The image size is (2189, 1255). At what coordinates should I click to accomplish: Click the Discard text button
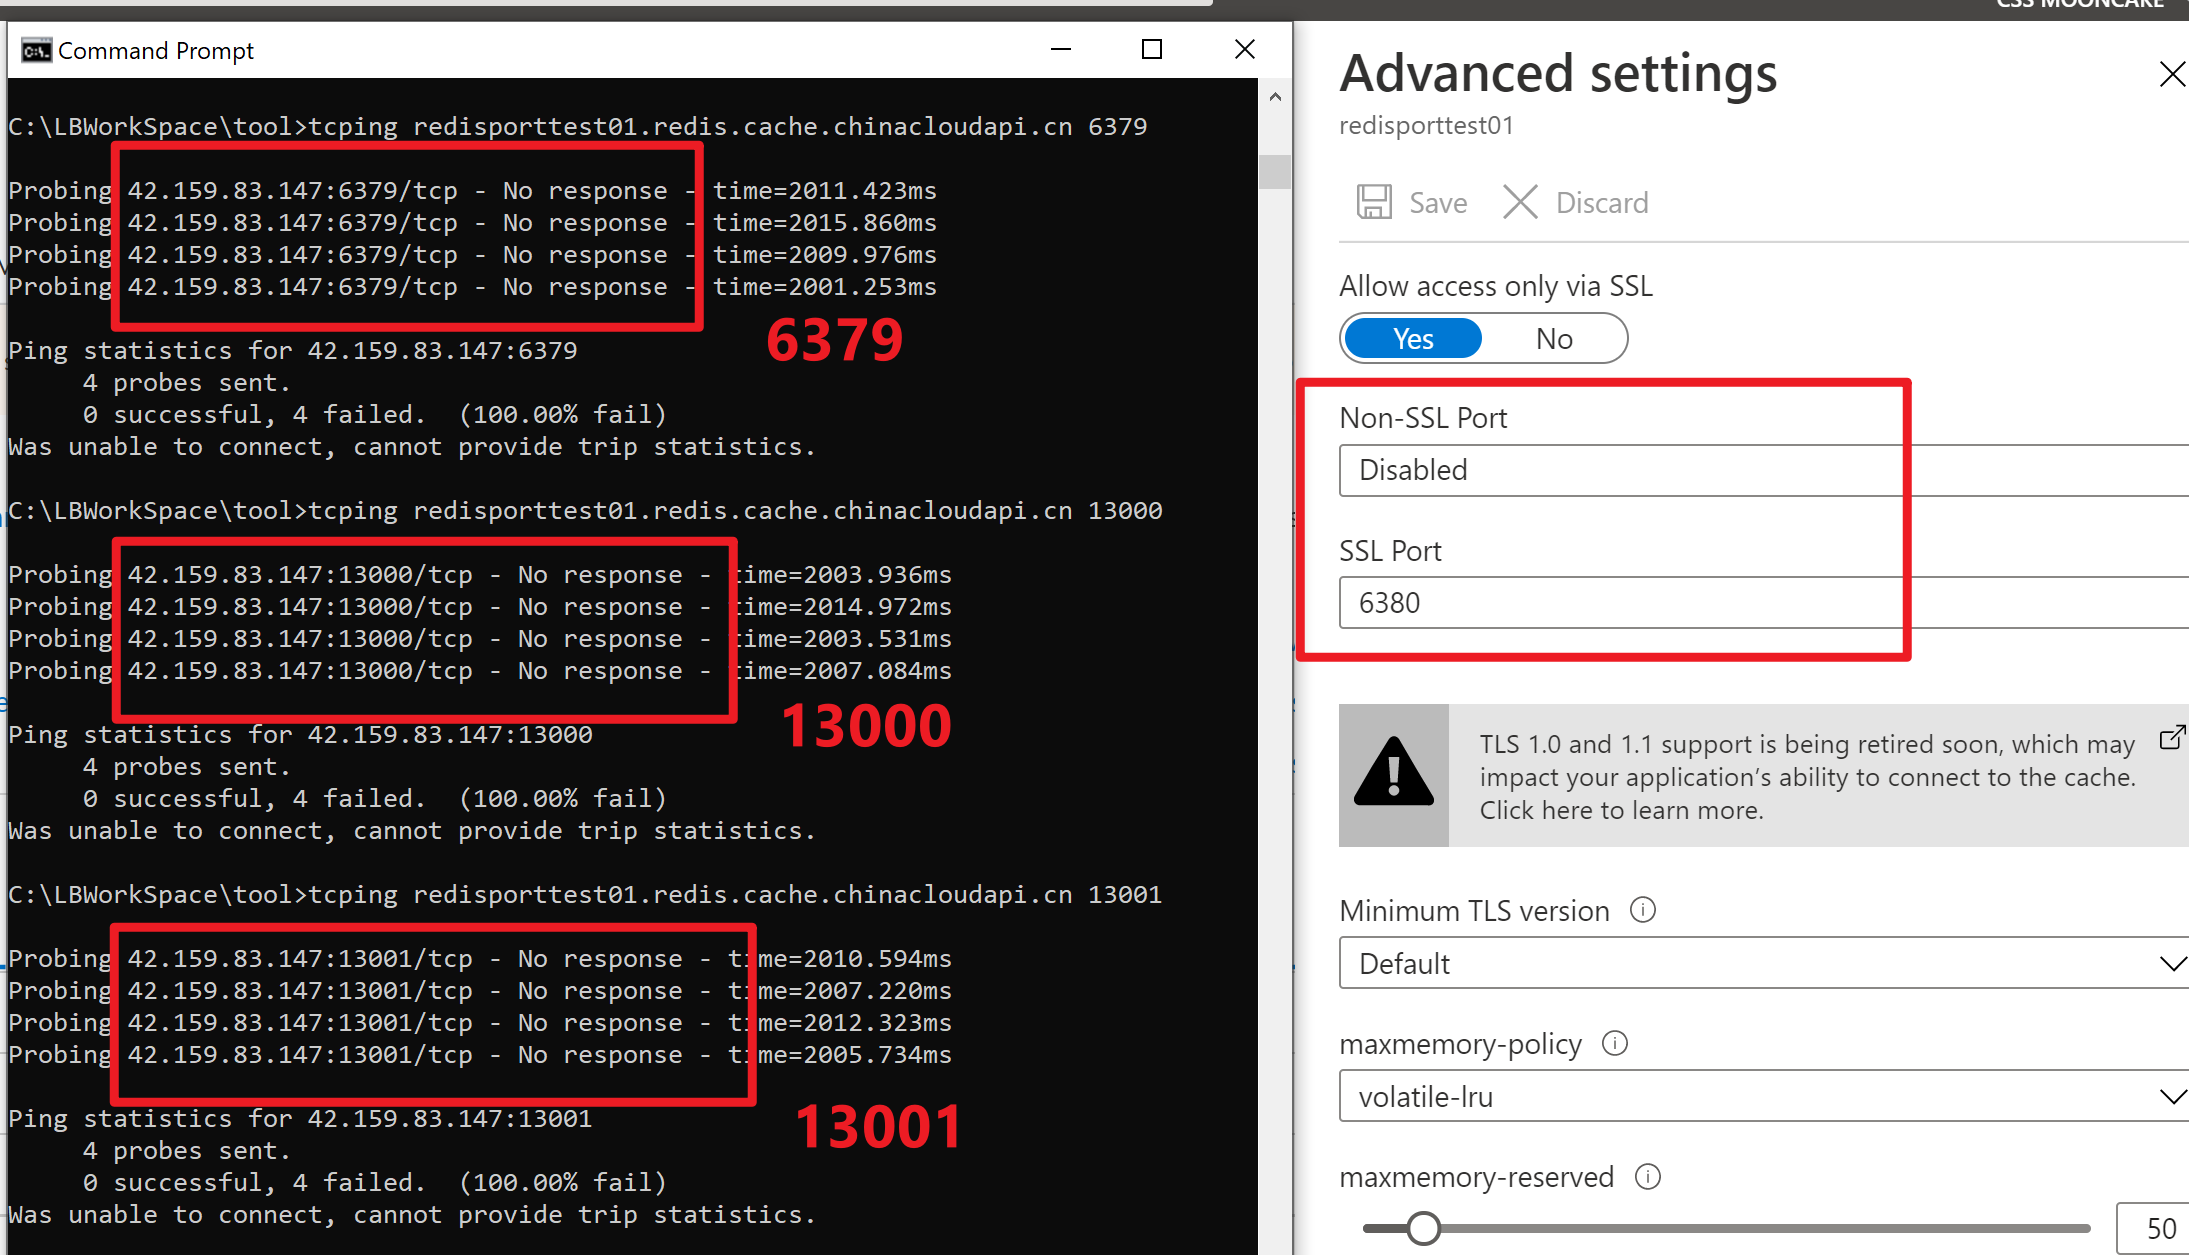[x=1602, y=203]
